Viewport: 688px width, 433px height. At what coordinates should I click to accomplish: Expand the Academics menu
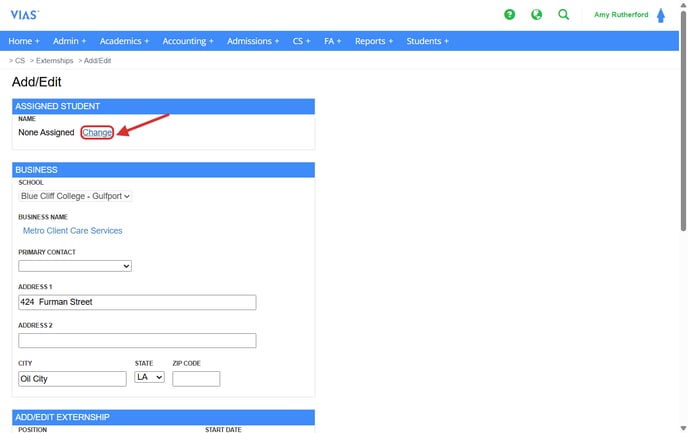pyautogui.click(x=124, y=41)
